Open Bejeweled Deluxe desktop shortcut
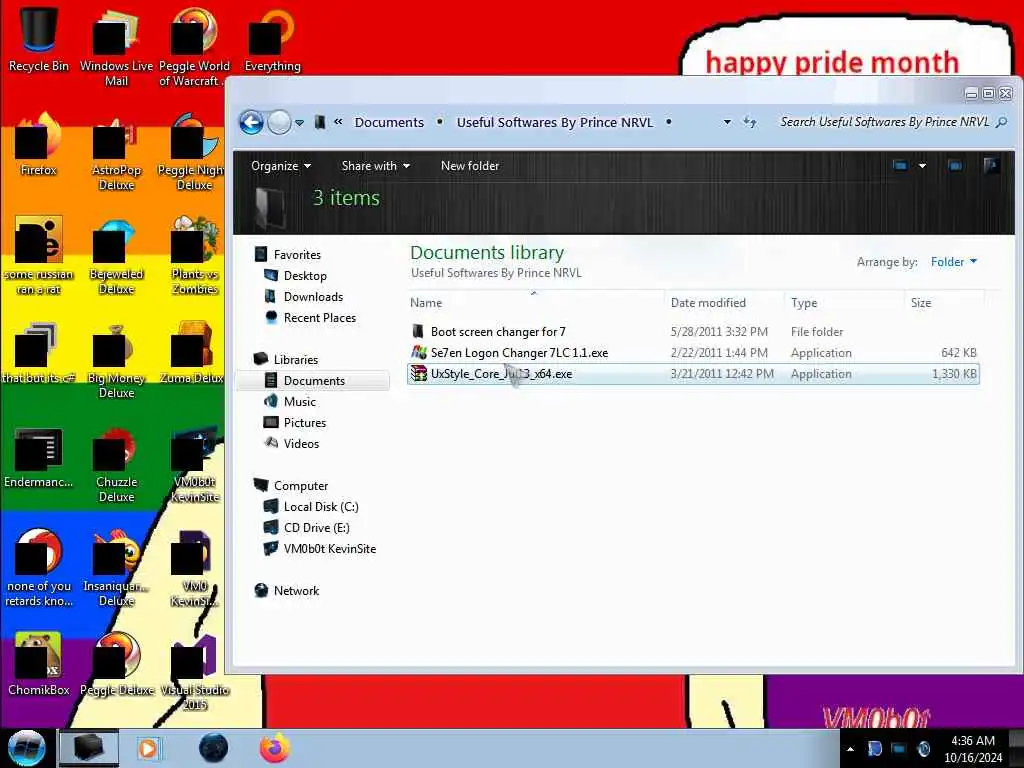Image resolution: width=1024 pixels, height=768 pixels. click(x=116, y=255)
